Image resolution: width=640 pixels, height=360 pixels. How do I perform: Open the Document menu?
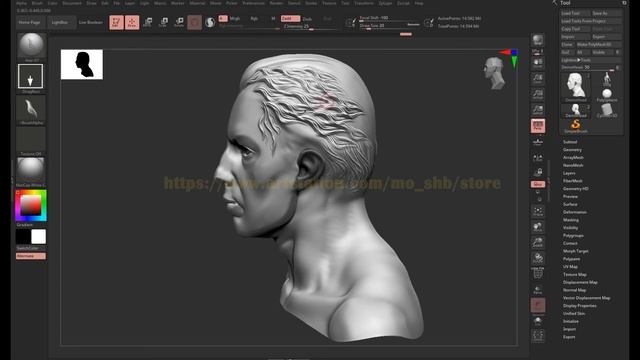click(72, 3)
